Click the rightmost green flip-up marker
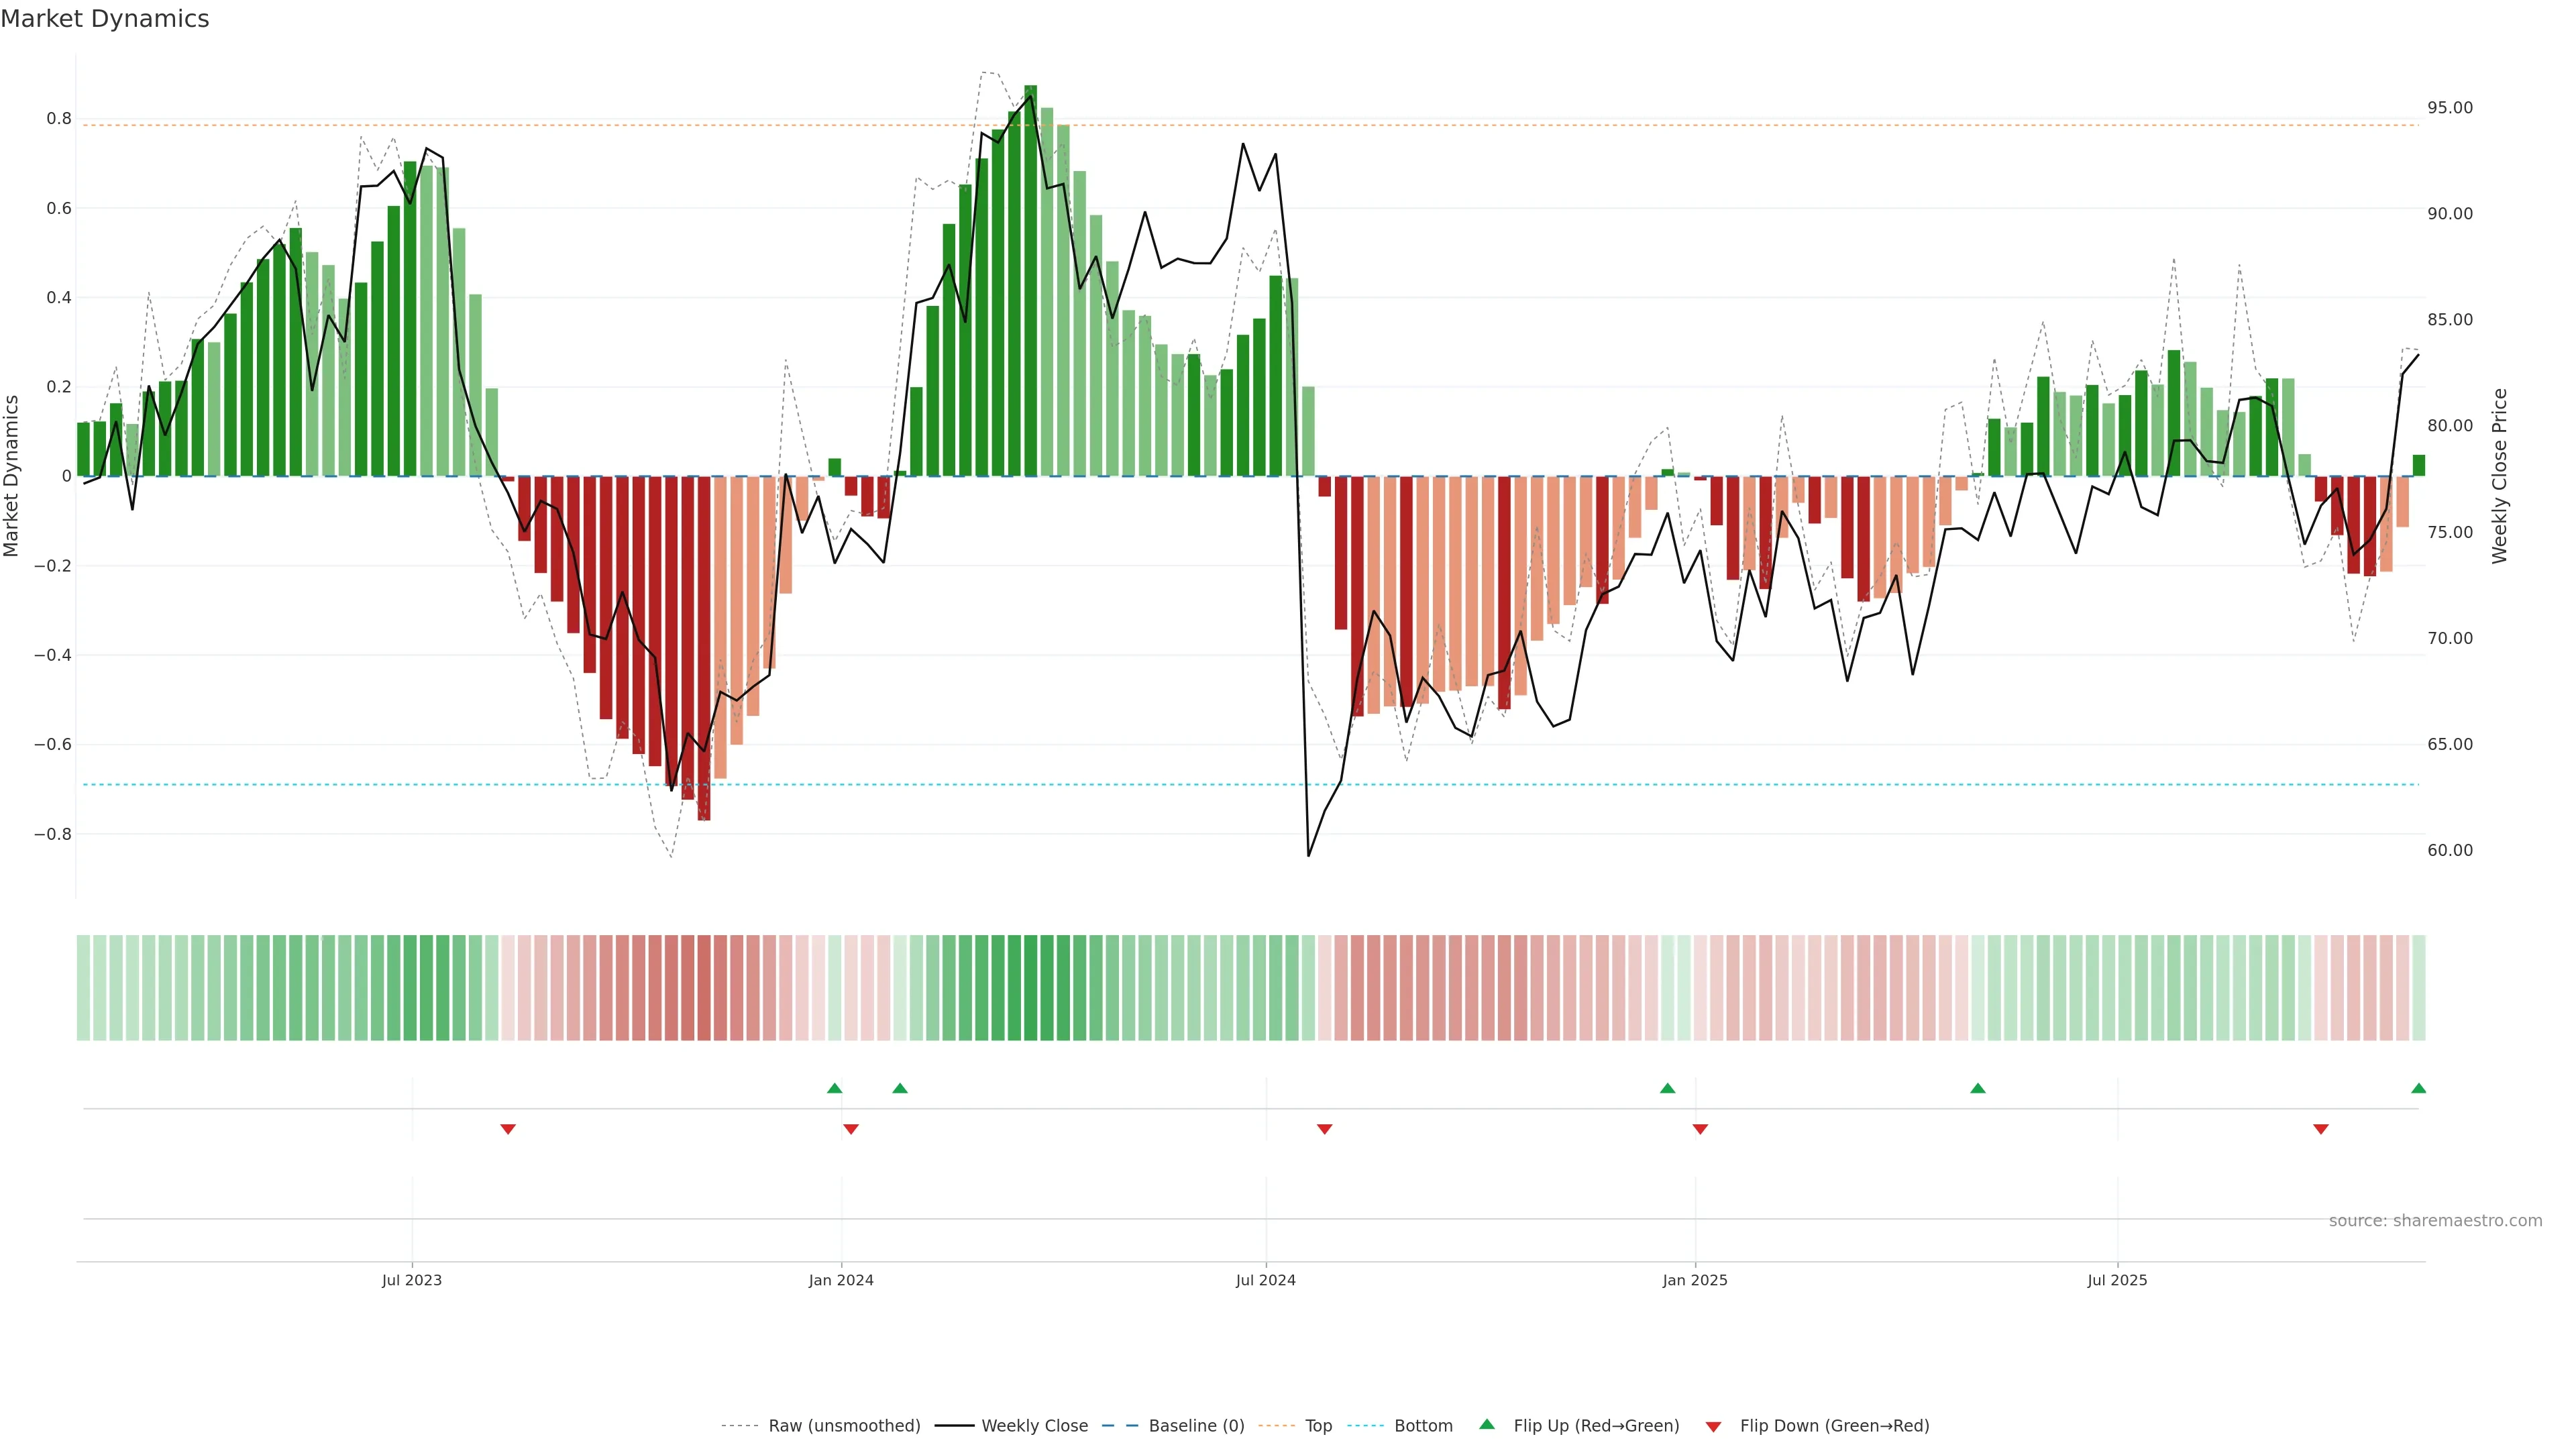2576x1449 pixels. pos(2418,1088)
